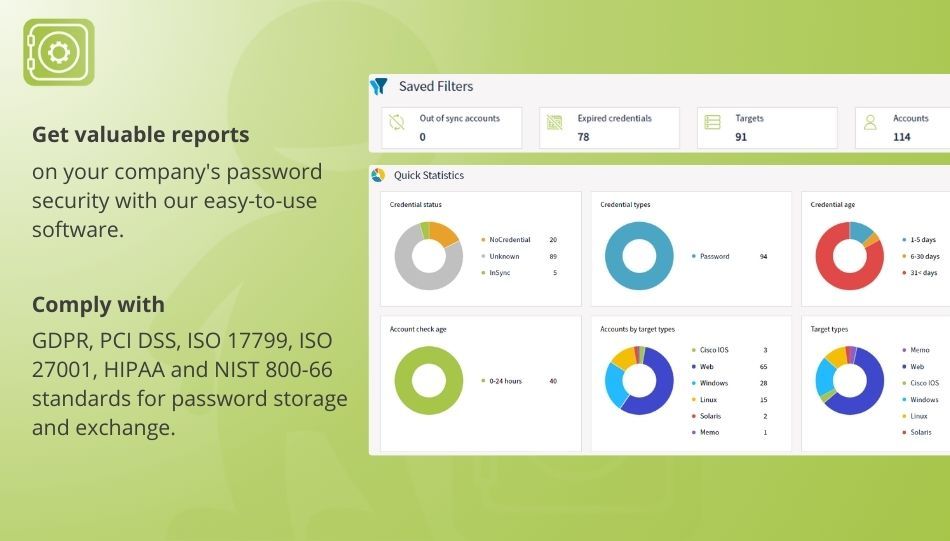Click Memo in Target types legend
The height and width of the screenshot is (541, 950).
coord(915,350)
